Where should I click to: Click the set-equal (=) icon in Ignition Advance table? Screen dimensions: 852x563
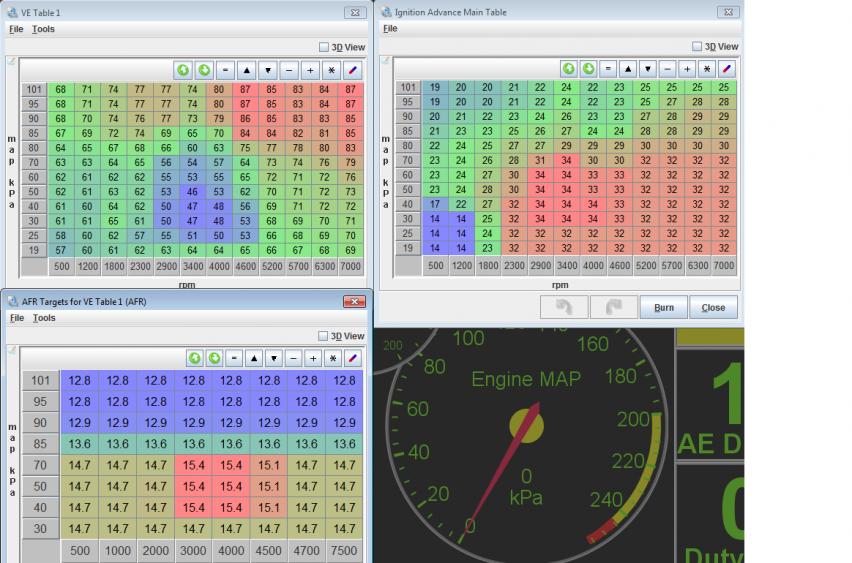(x=608, y=69)
